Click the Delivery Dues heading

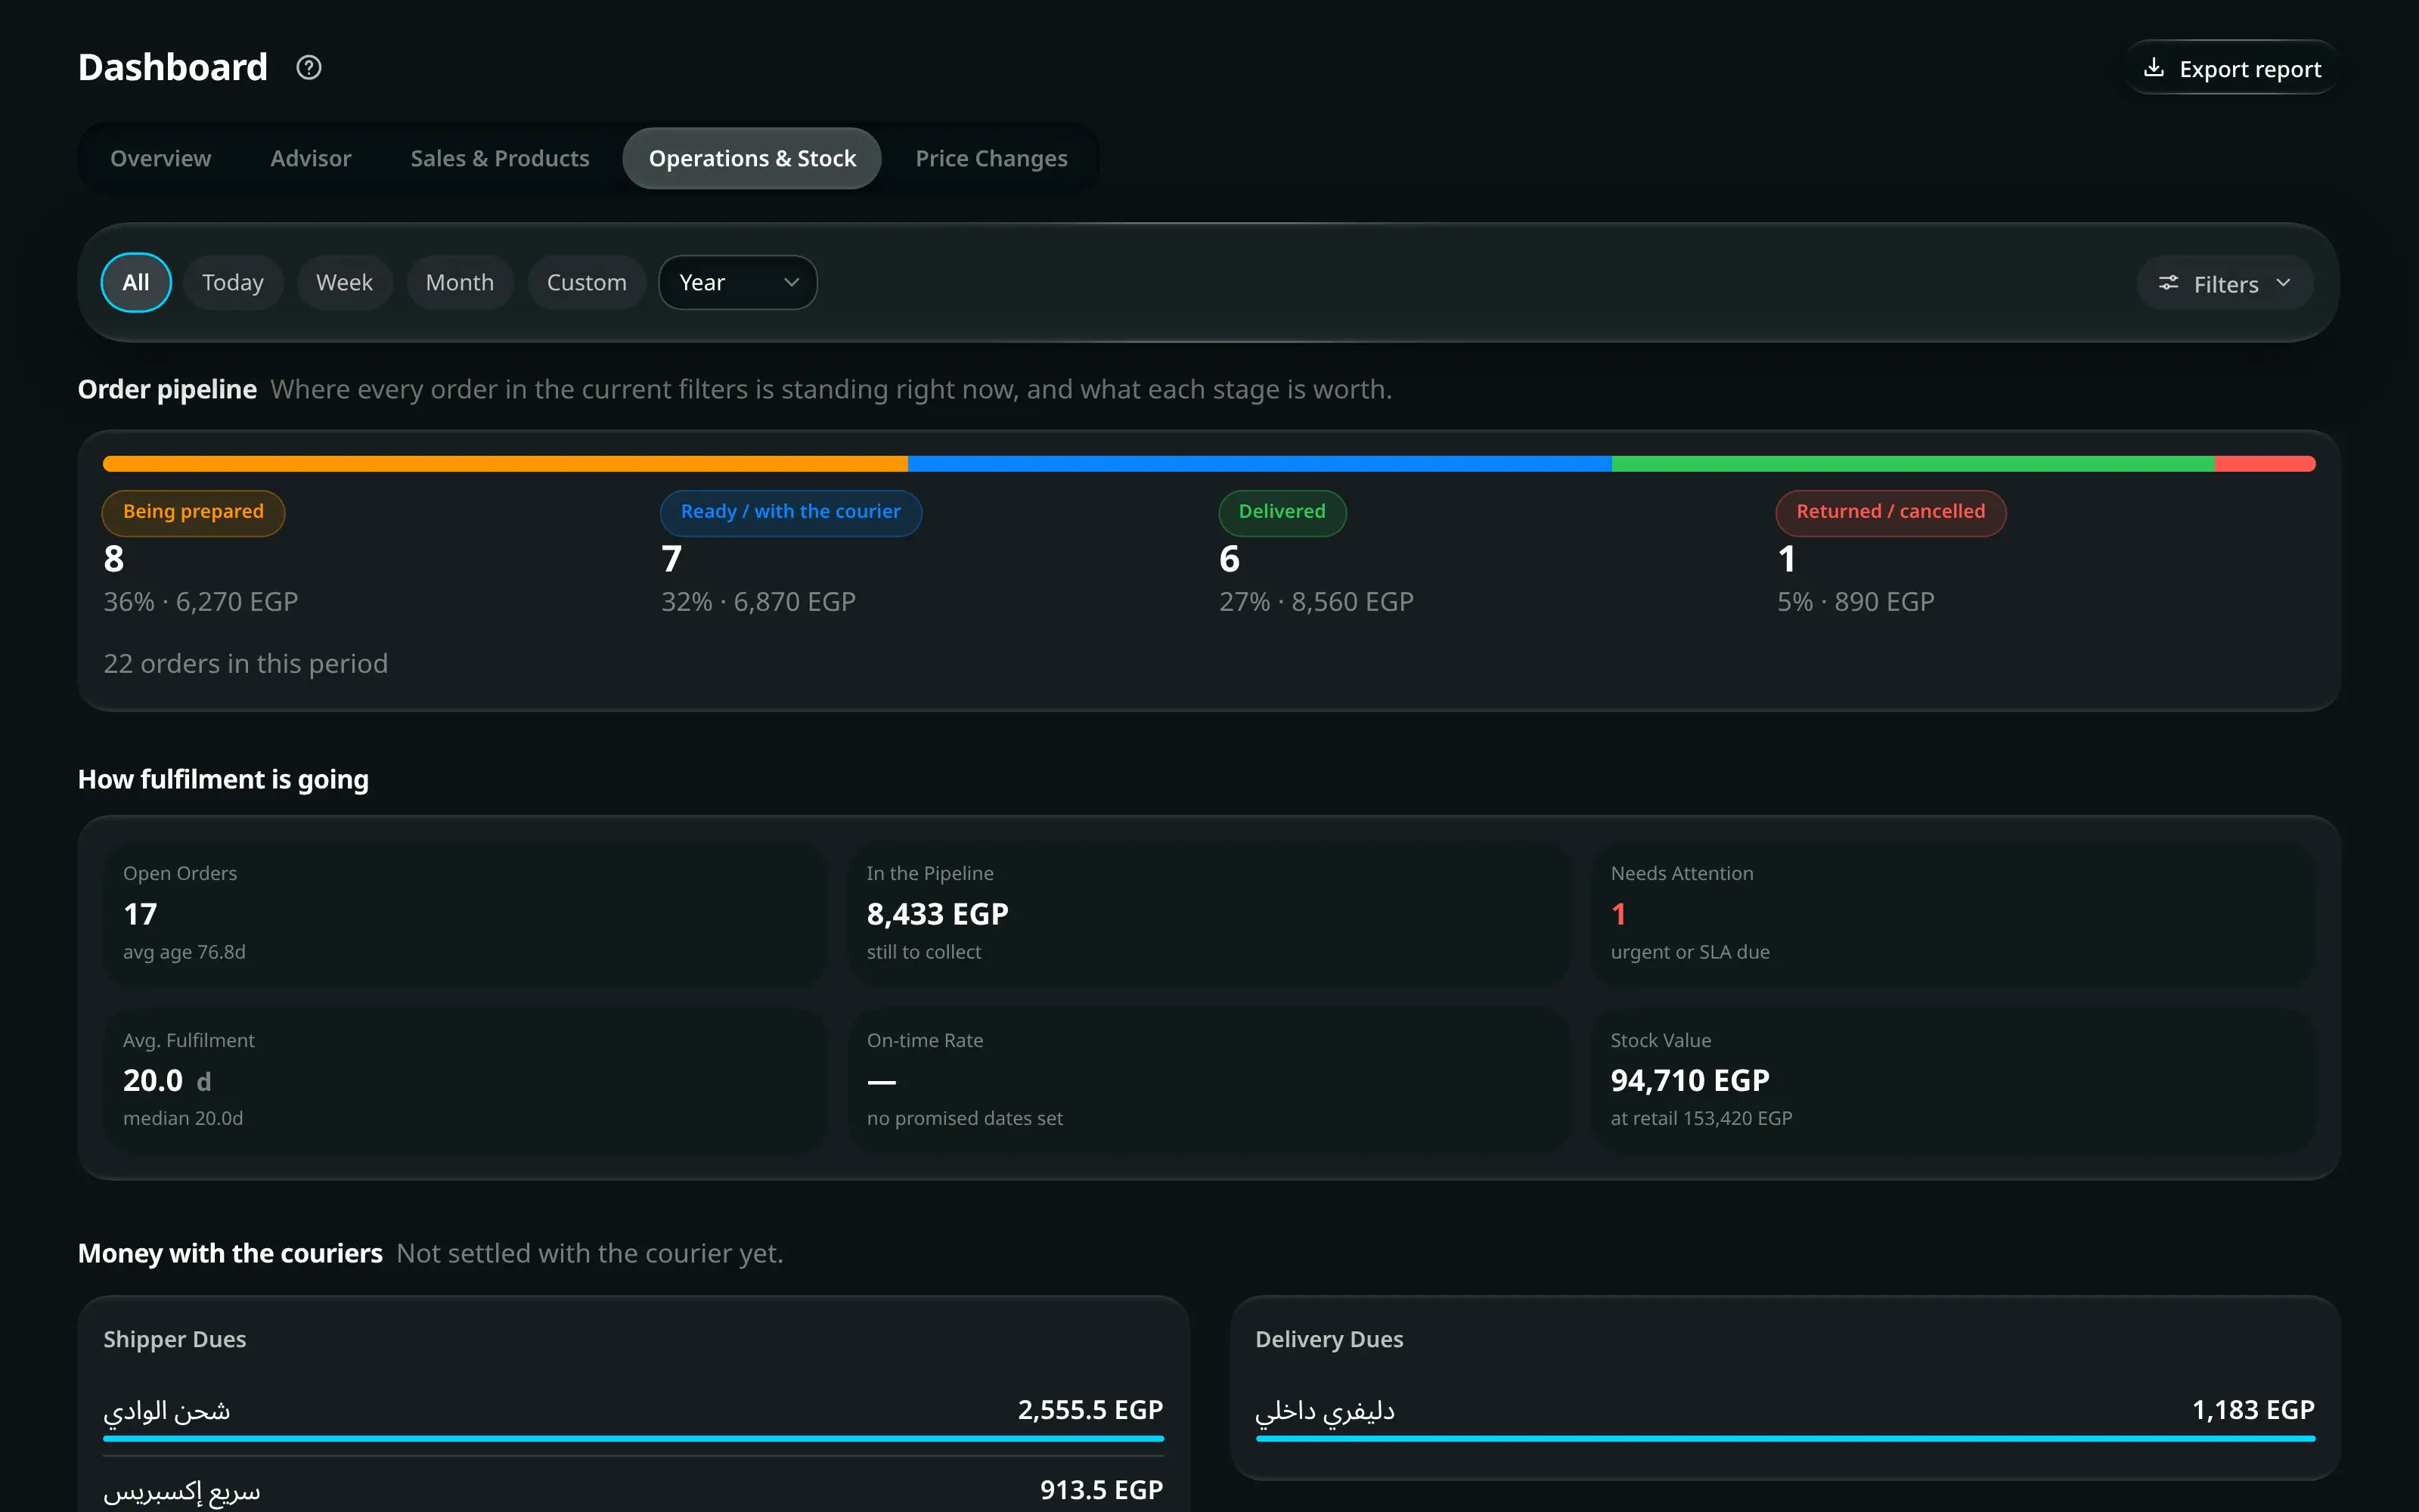[x=1329, y=1340]
